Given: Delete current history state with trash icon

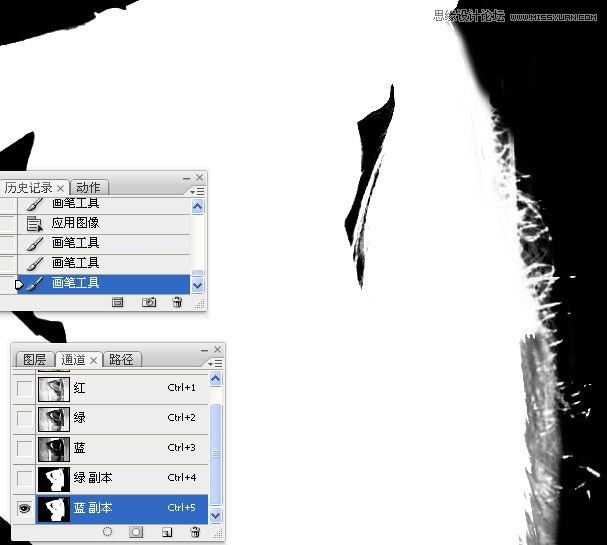Looking at the screenshot, I should (x=177, y=301).
